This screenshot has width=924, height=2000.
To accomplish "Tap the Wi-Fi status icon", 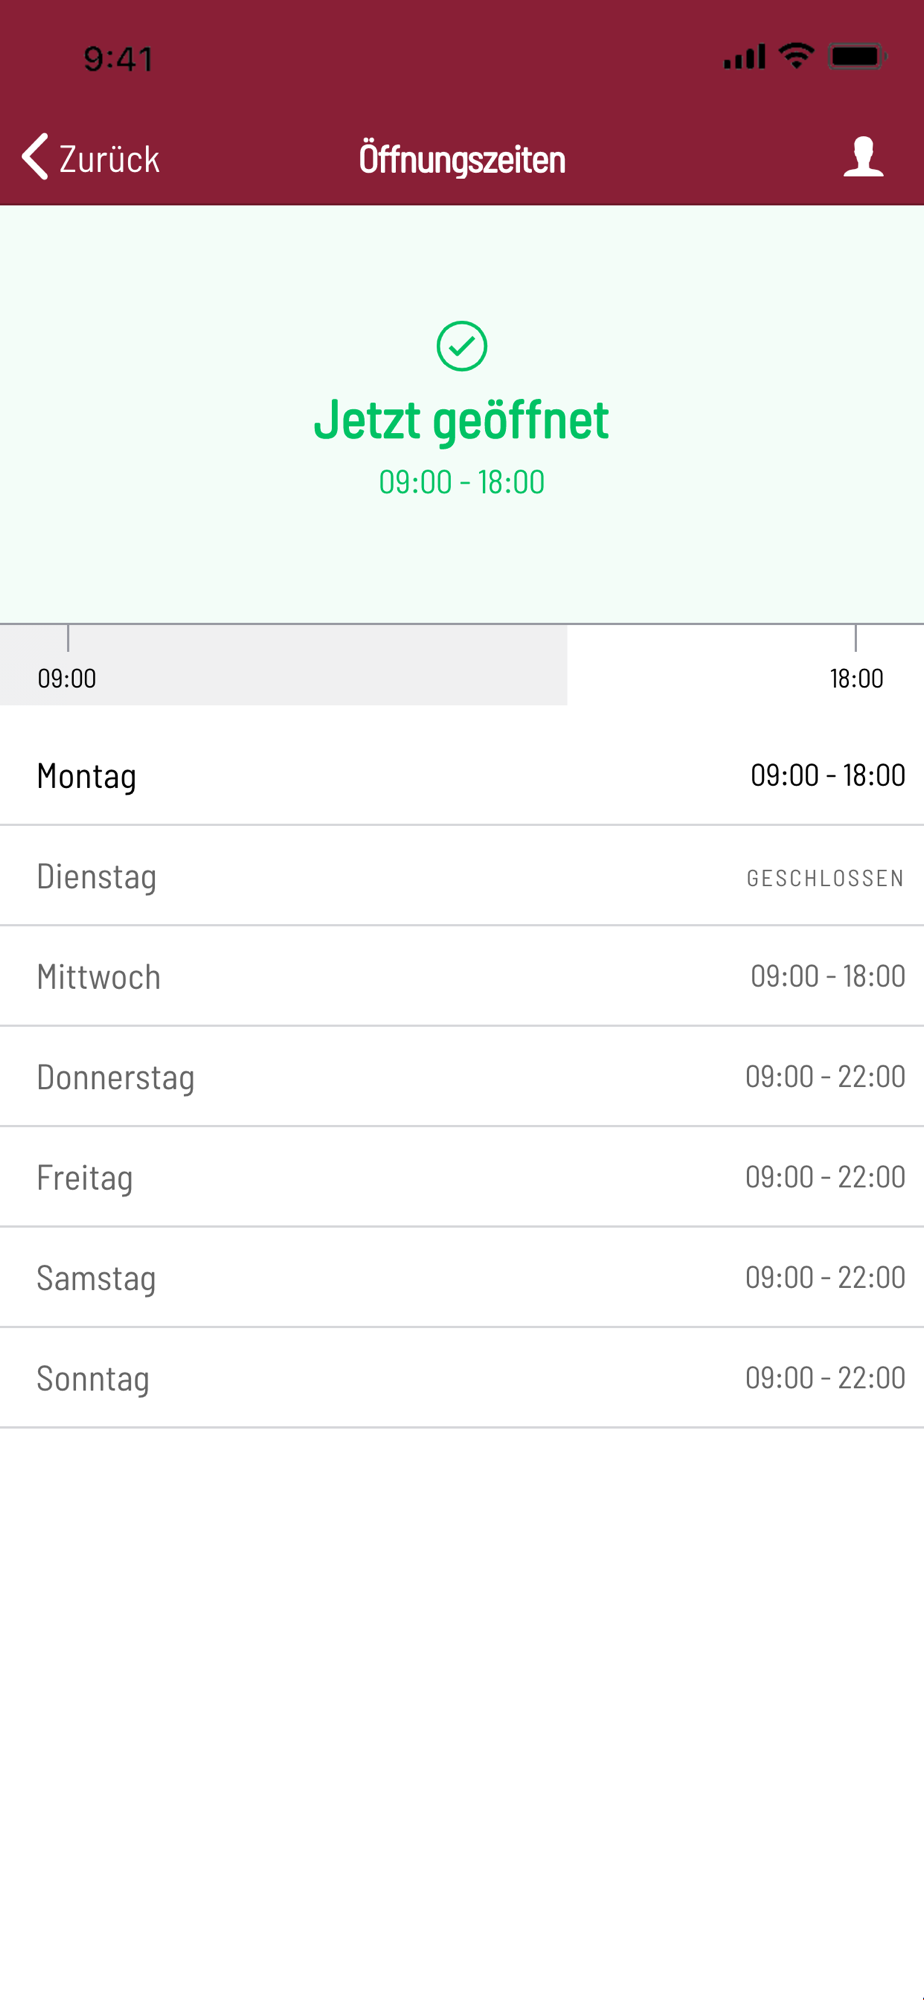I will [796, 56].
